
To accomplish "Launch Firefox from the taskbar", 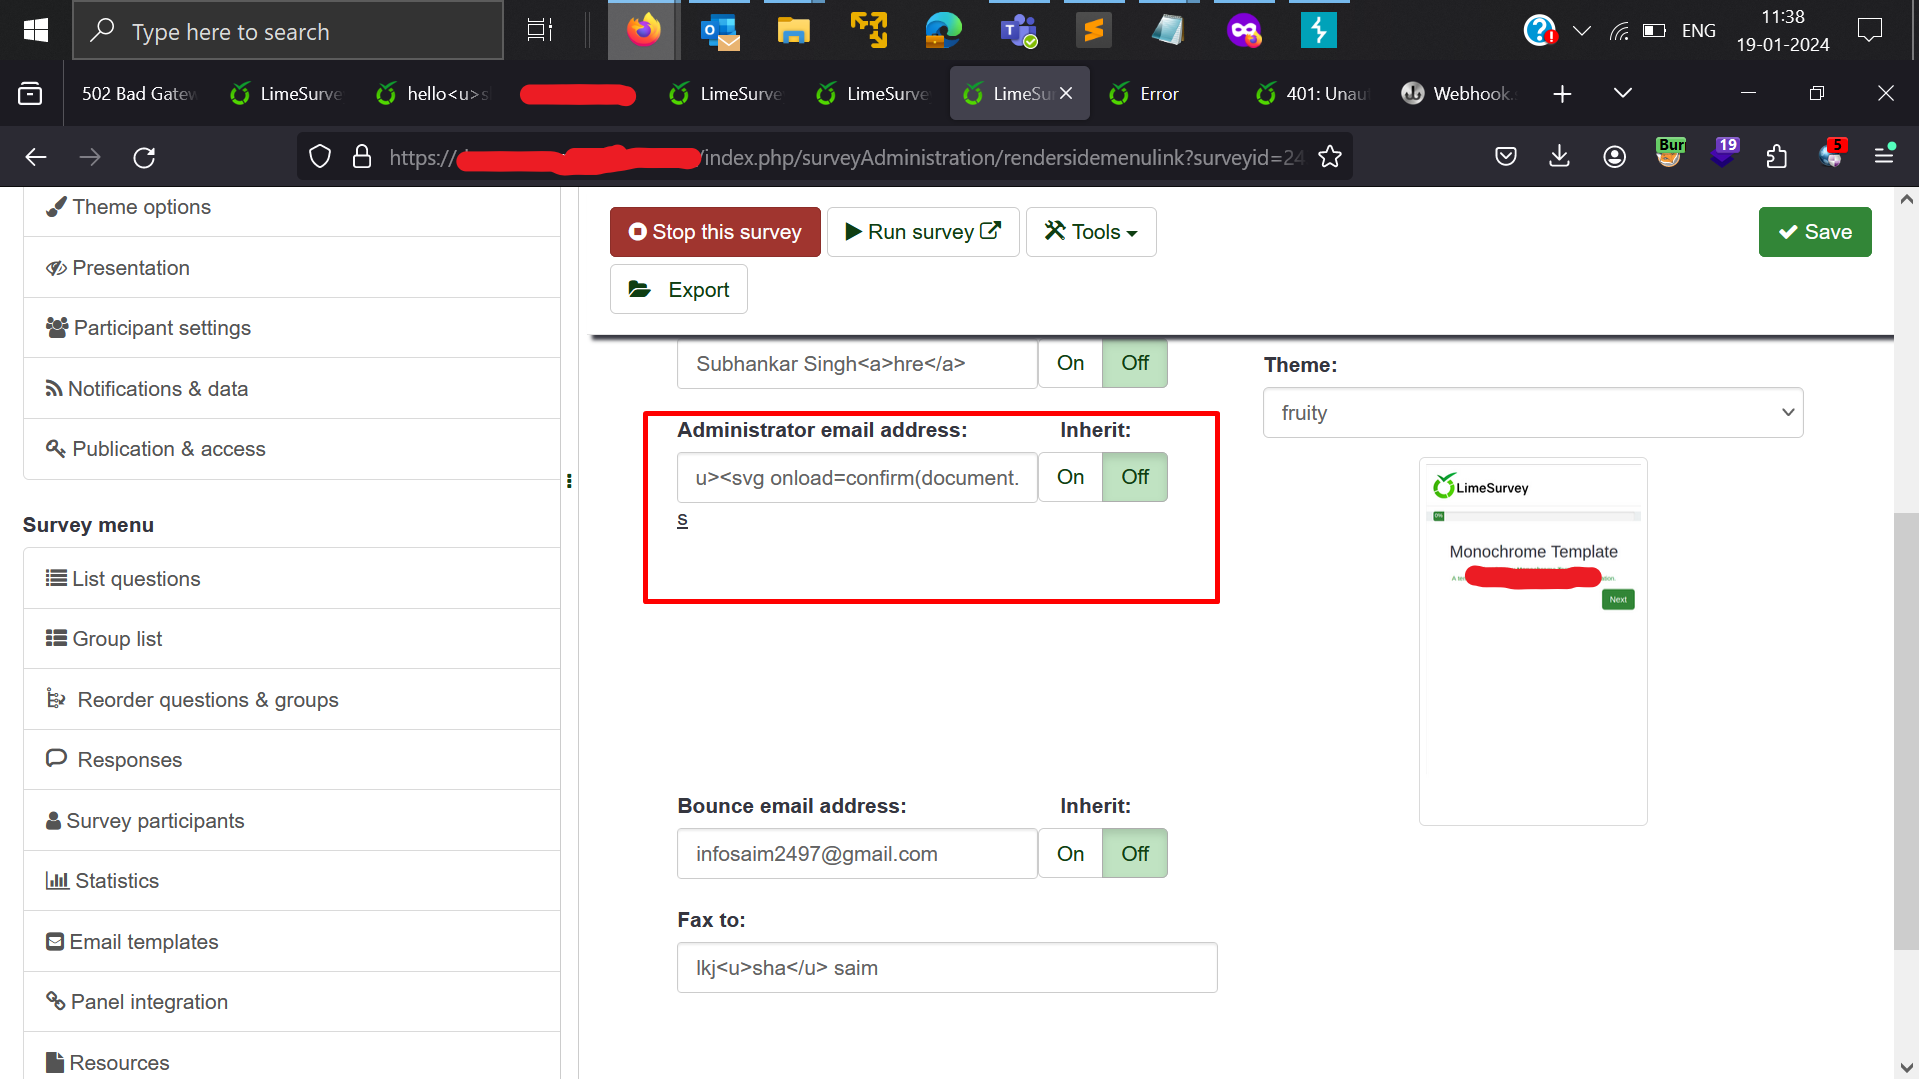I will [x=643, y=31].
